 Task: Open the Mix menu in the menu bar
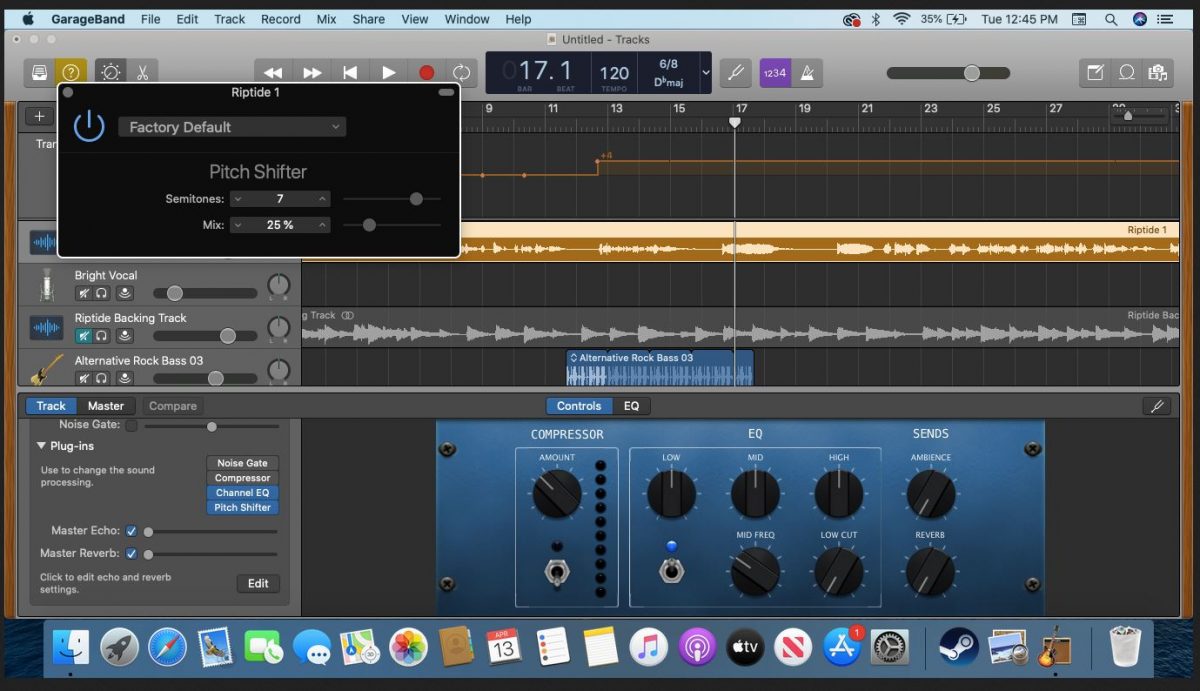pos(326,18)
